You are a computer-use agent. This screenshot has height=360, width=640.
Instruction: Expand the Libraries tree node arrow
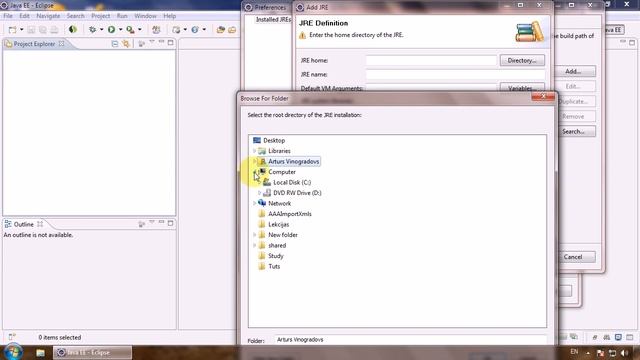pos(254,151)
